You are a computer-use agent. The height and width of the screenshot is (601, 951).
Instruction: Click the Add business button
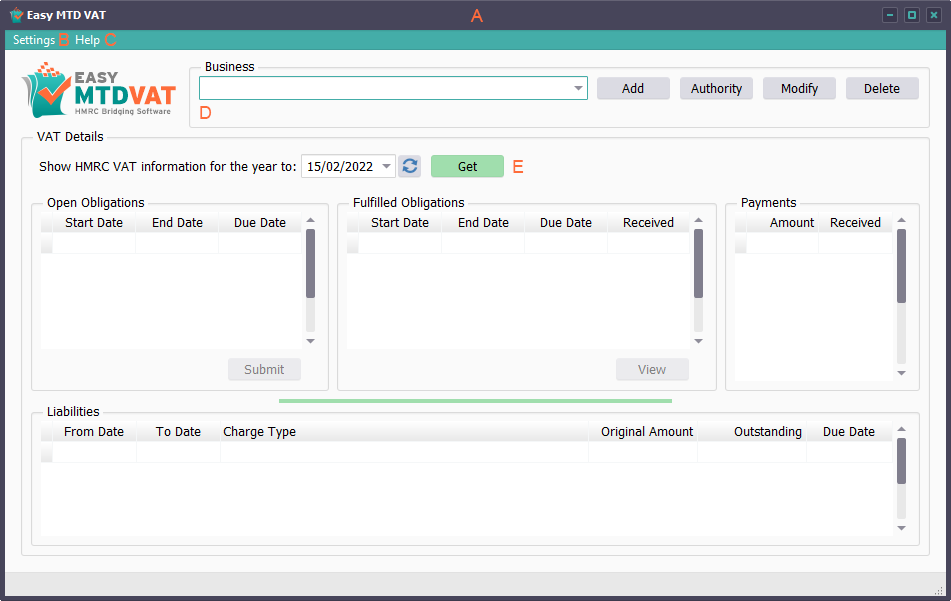pyautogui.click(x=633, y=89)
